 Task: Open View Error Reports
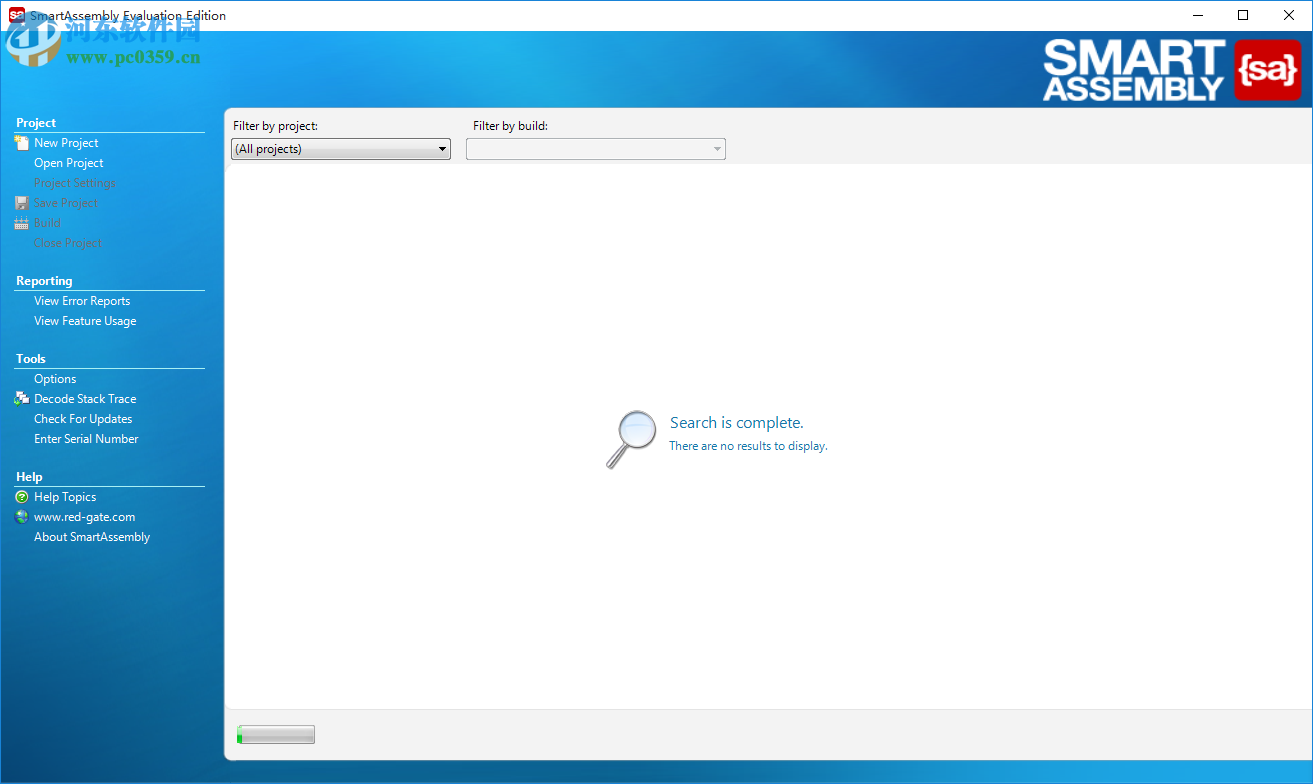82,300
